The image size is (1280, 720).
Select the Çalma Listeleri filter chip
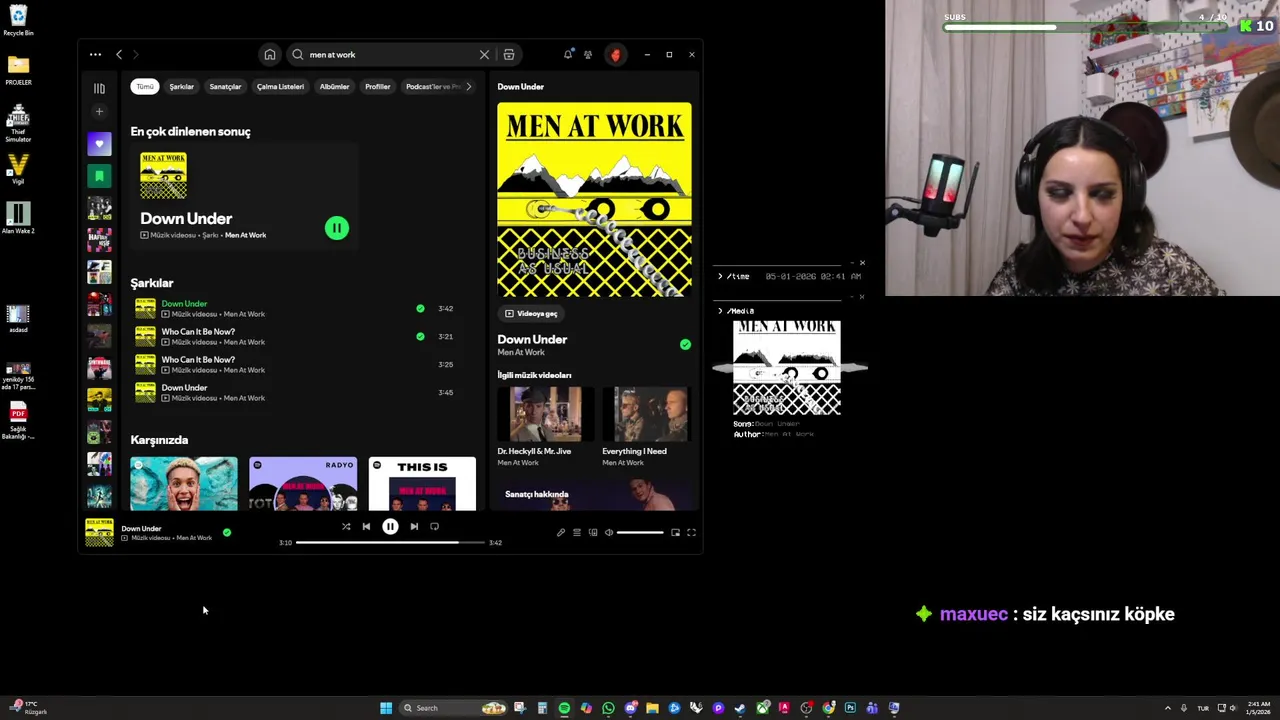[x=280, y=86]
